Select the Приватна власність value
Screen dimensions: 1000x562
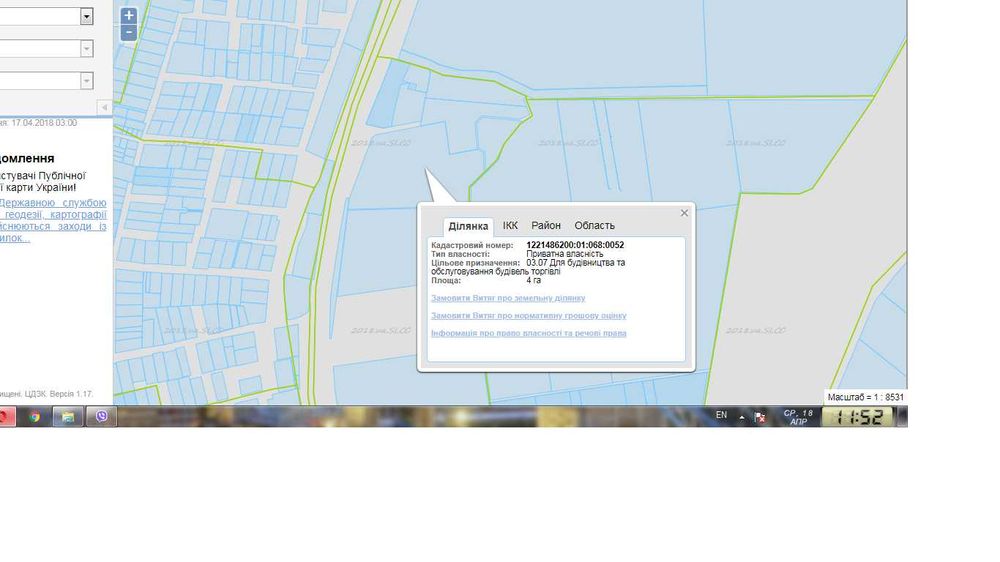564,254
